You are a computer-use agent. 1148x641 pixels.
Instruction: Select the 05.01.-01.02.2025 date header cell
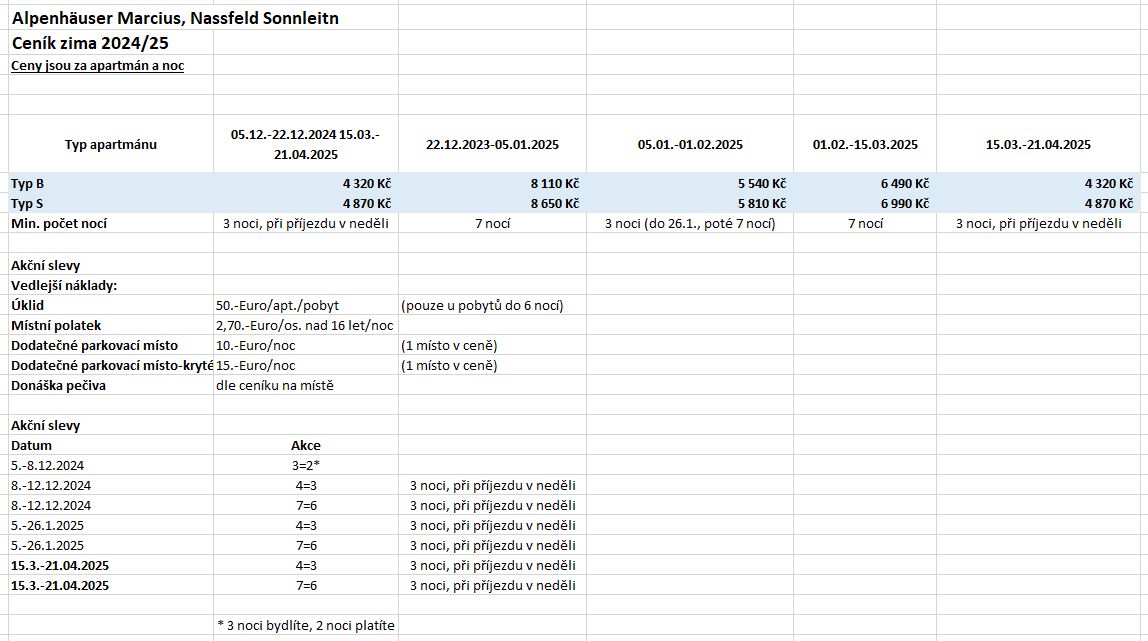point(690,144)
